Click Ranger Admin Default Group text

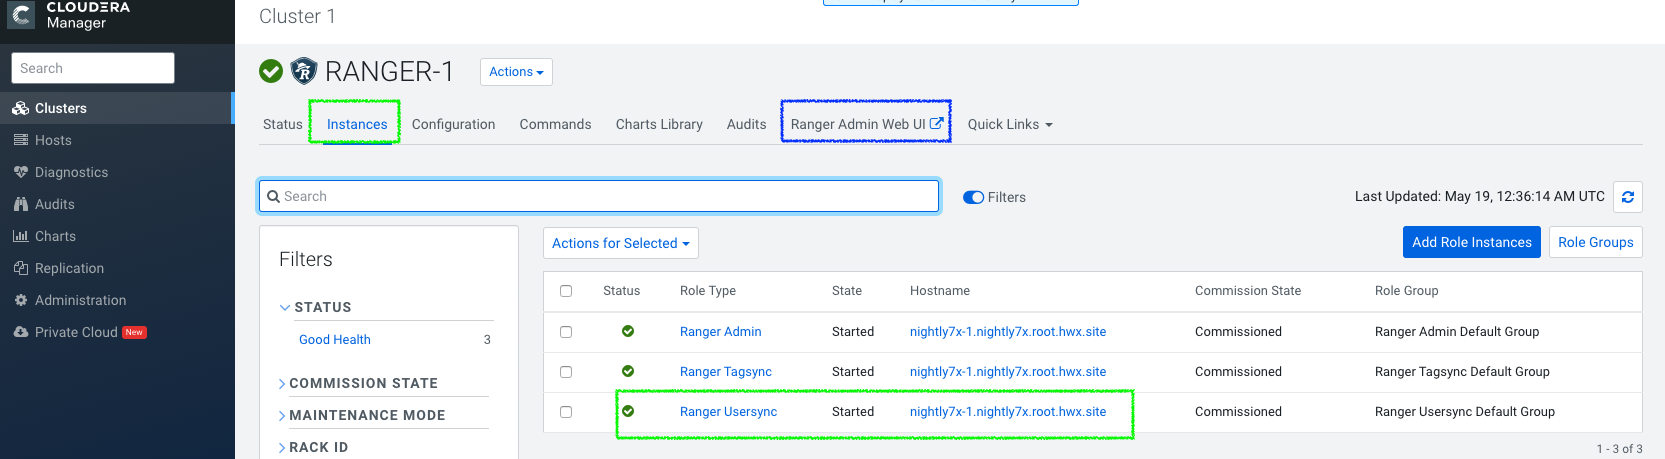pos(1457,331)
